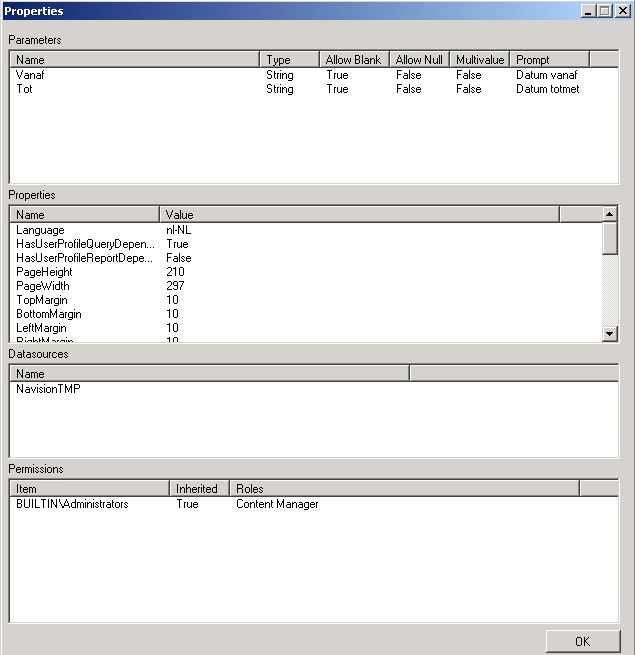Click the OK button

coord(583,641)
